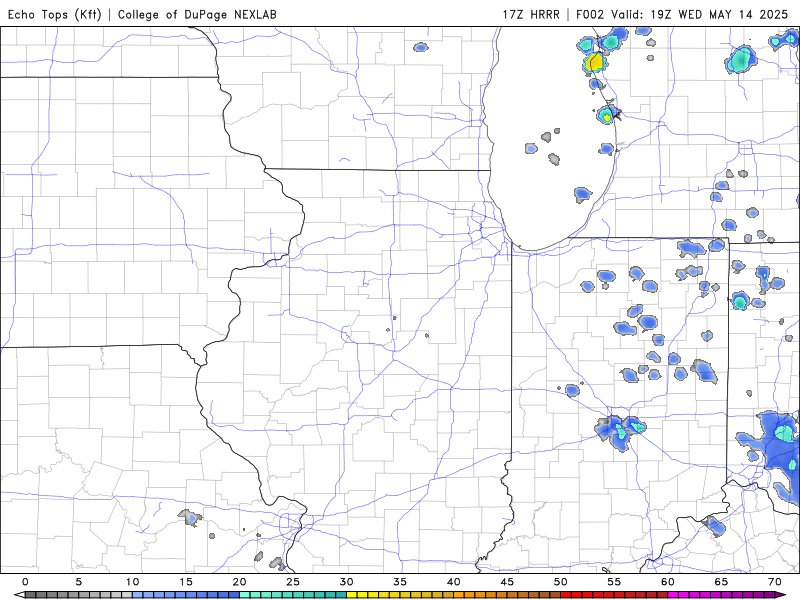
Task: Click the color scale label '65'
Action: click(721, 582)
